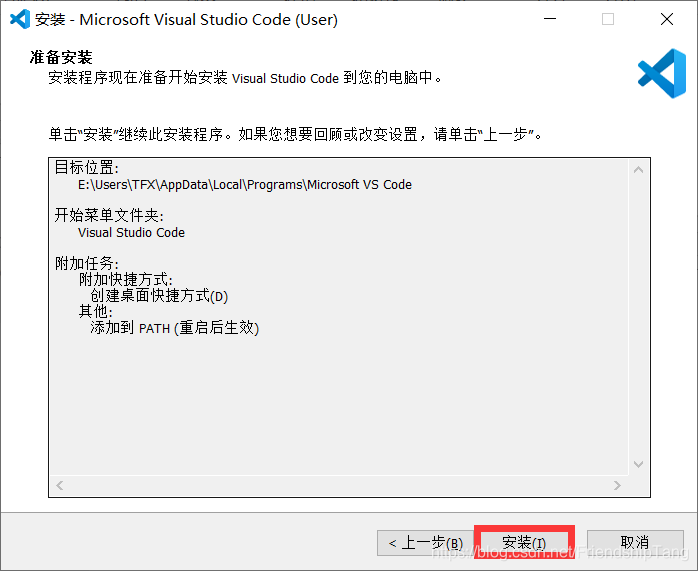Close the installer window

pos(667,19)
